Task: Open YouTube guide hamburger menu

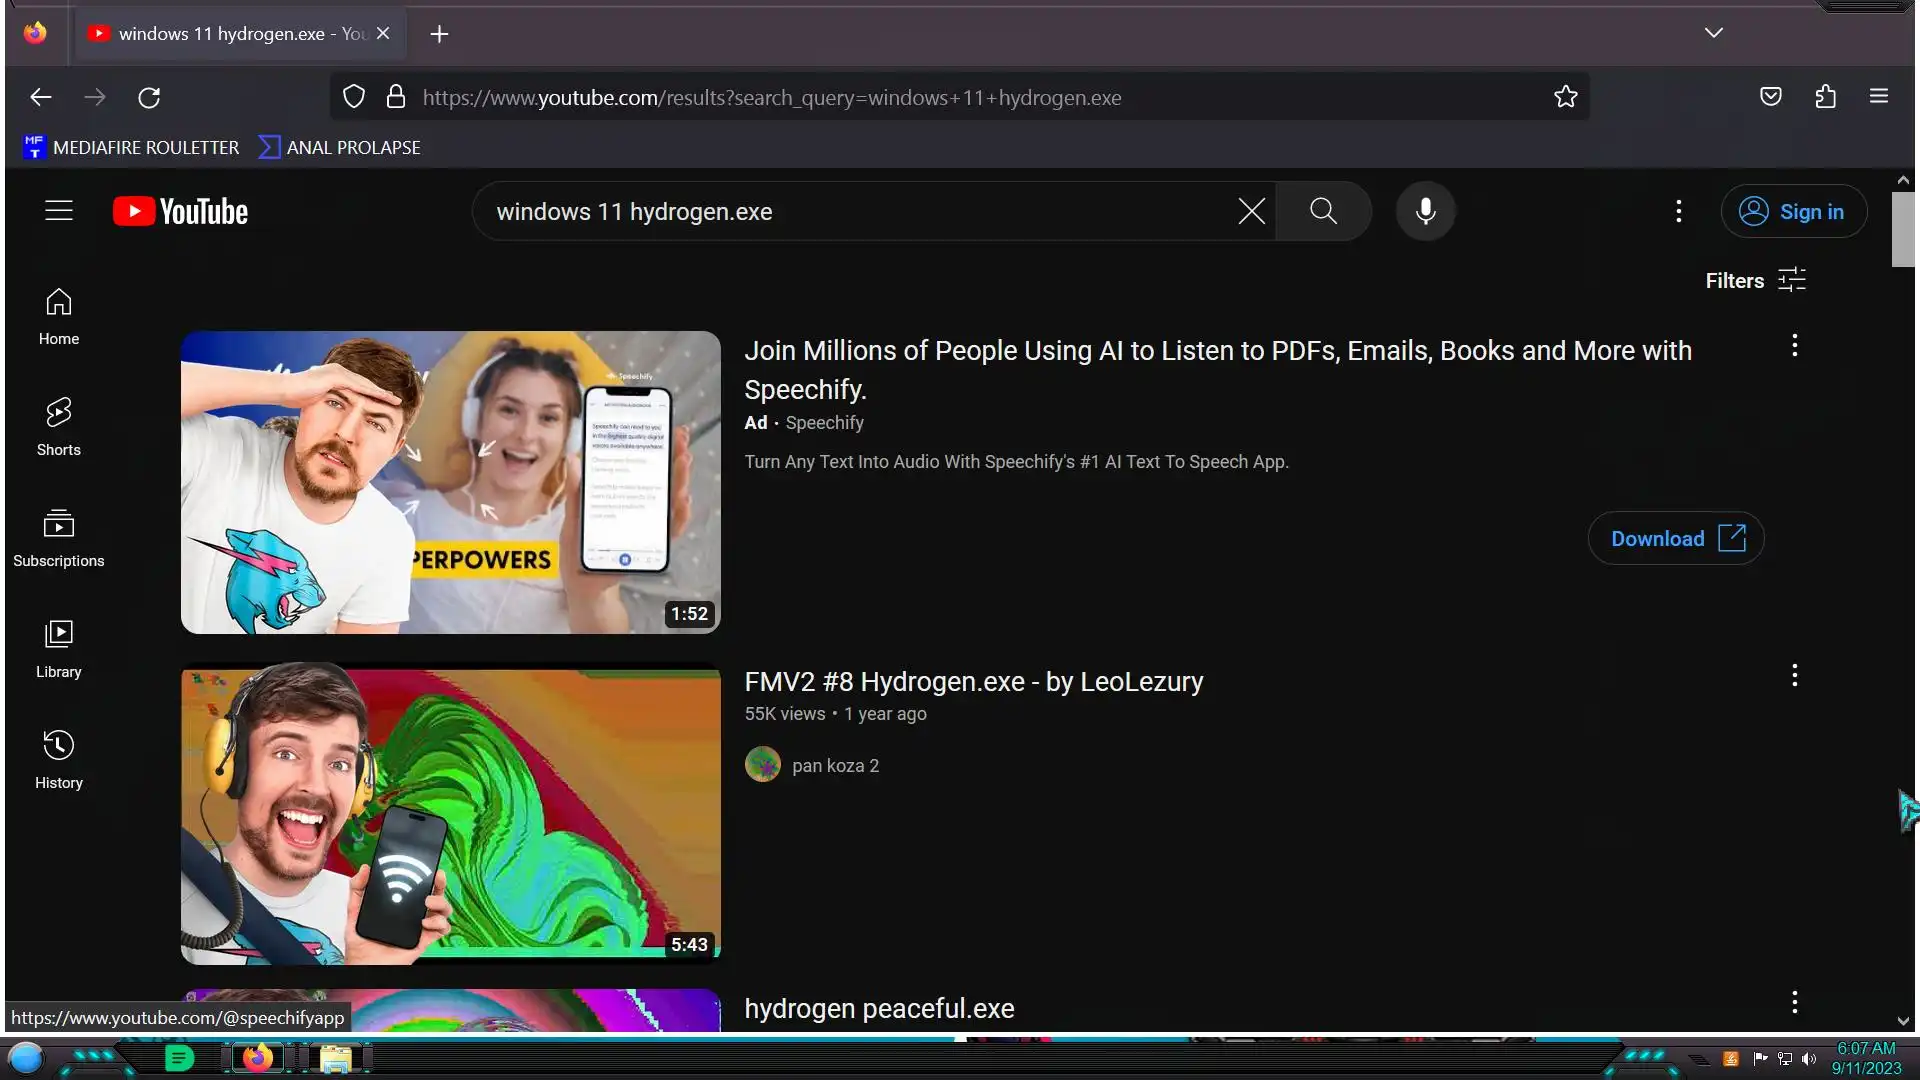Action: 59,211
